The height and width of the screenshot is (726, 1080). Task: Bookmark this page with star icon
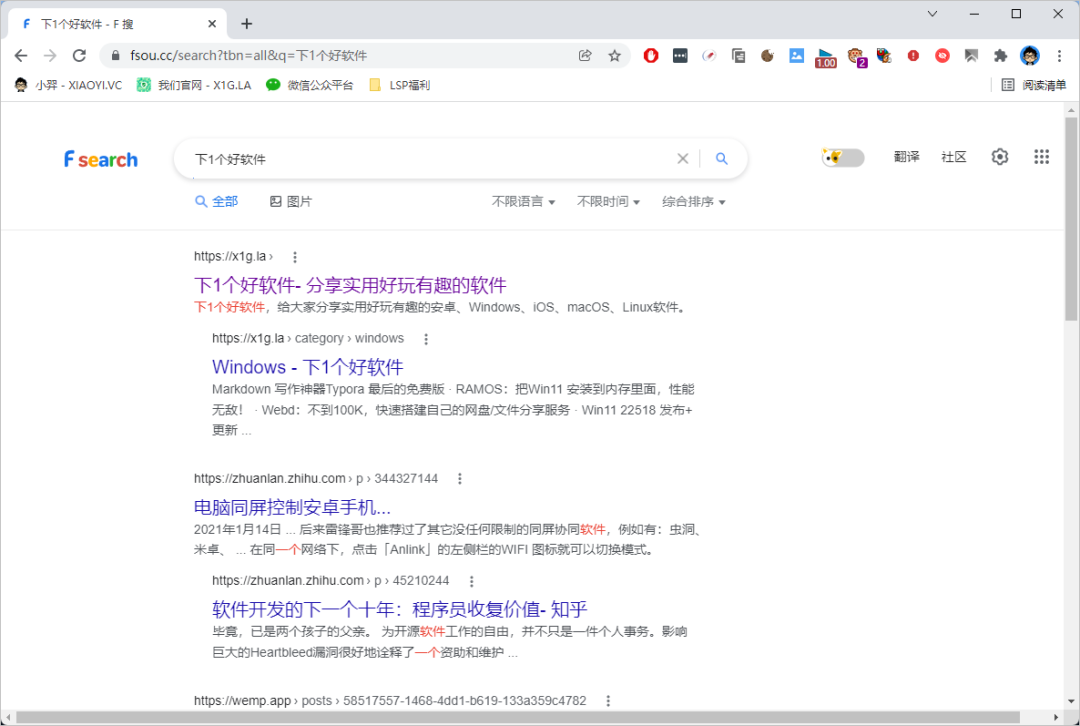[615, 56]
